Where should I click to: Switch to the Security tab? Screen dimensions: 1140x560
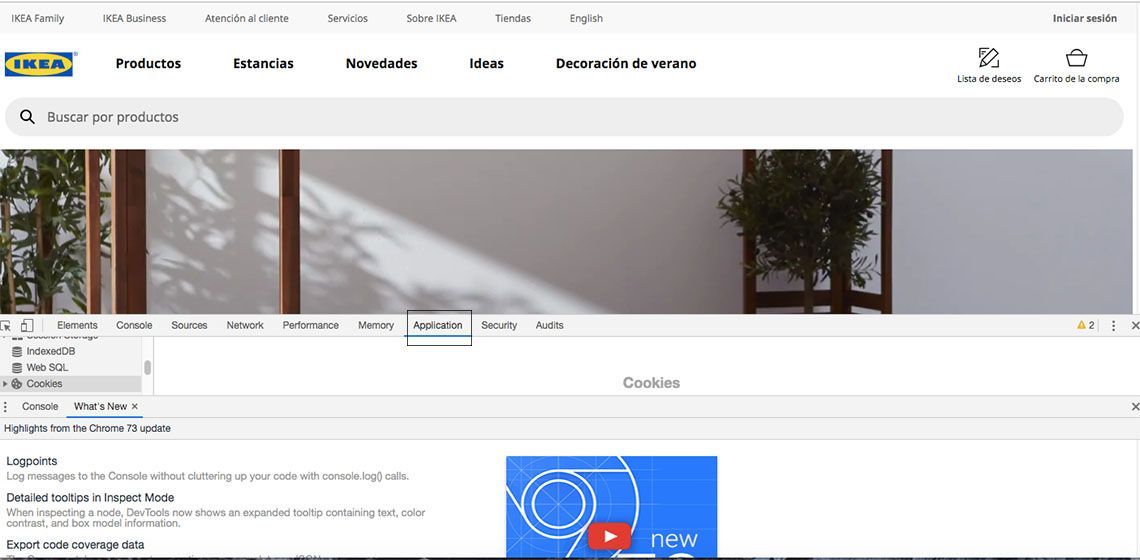(499, 325)
